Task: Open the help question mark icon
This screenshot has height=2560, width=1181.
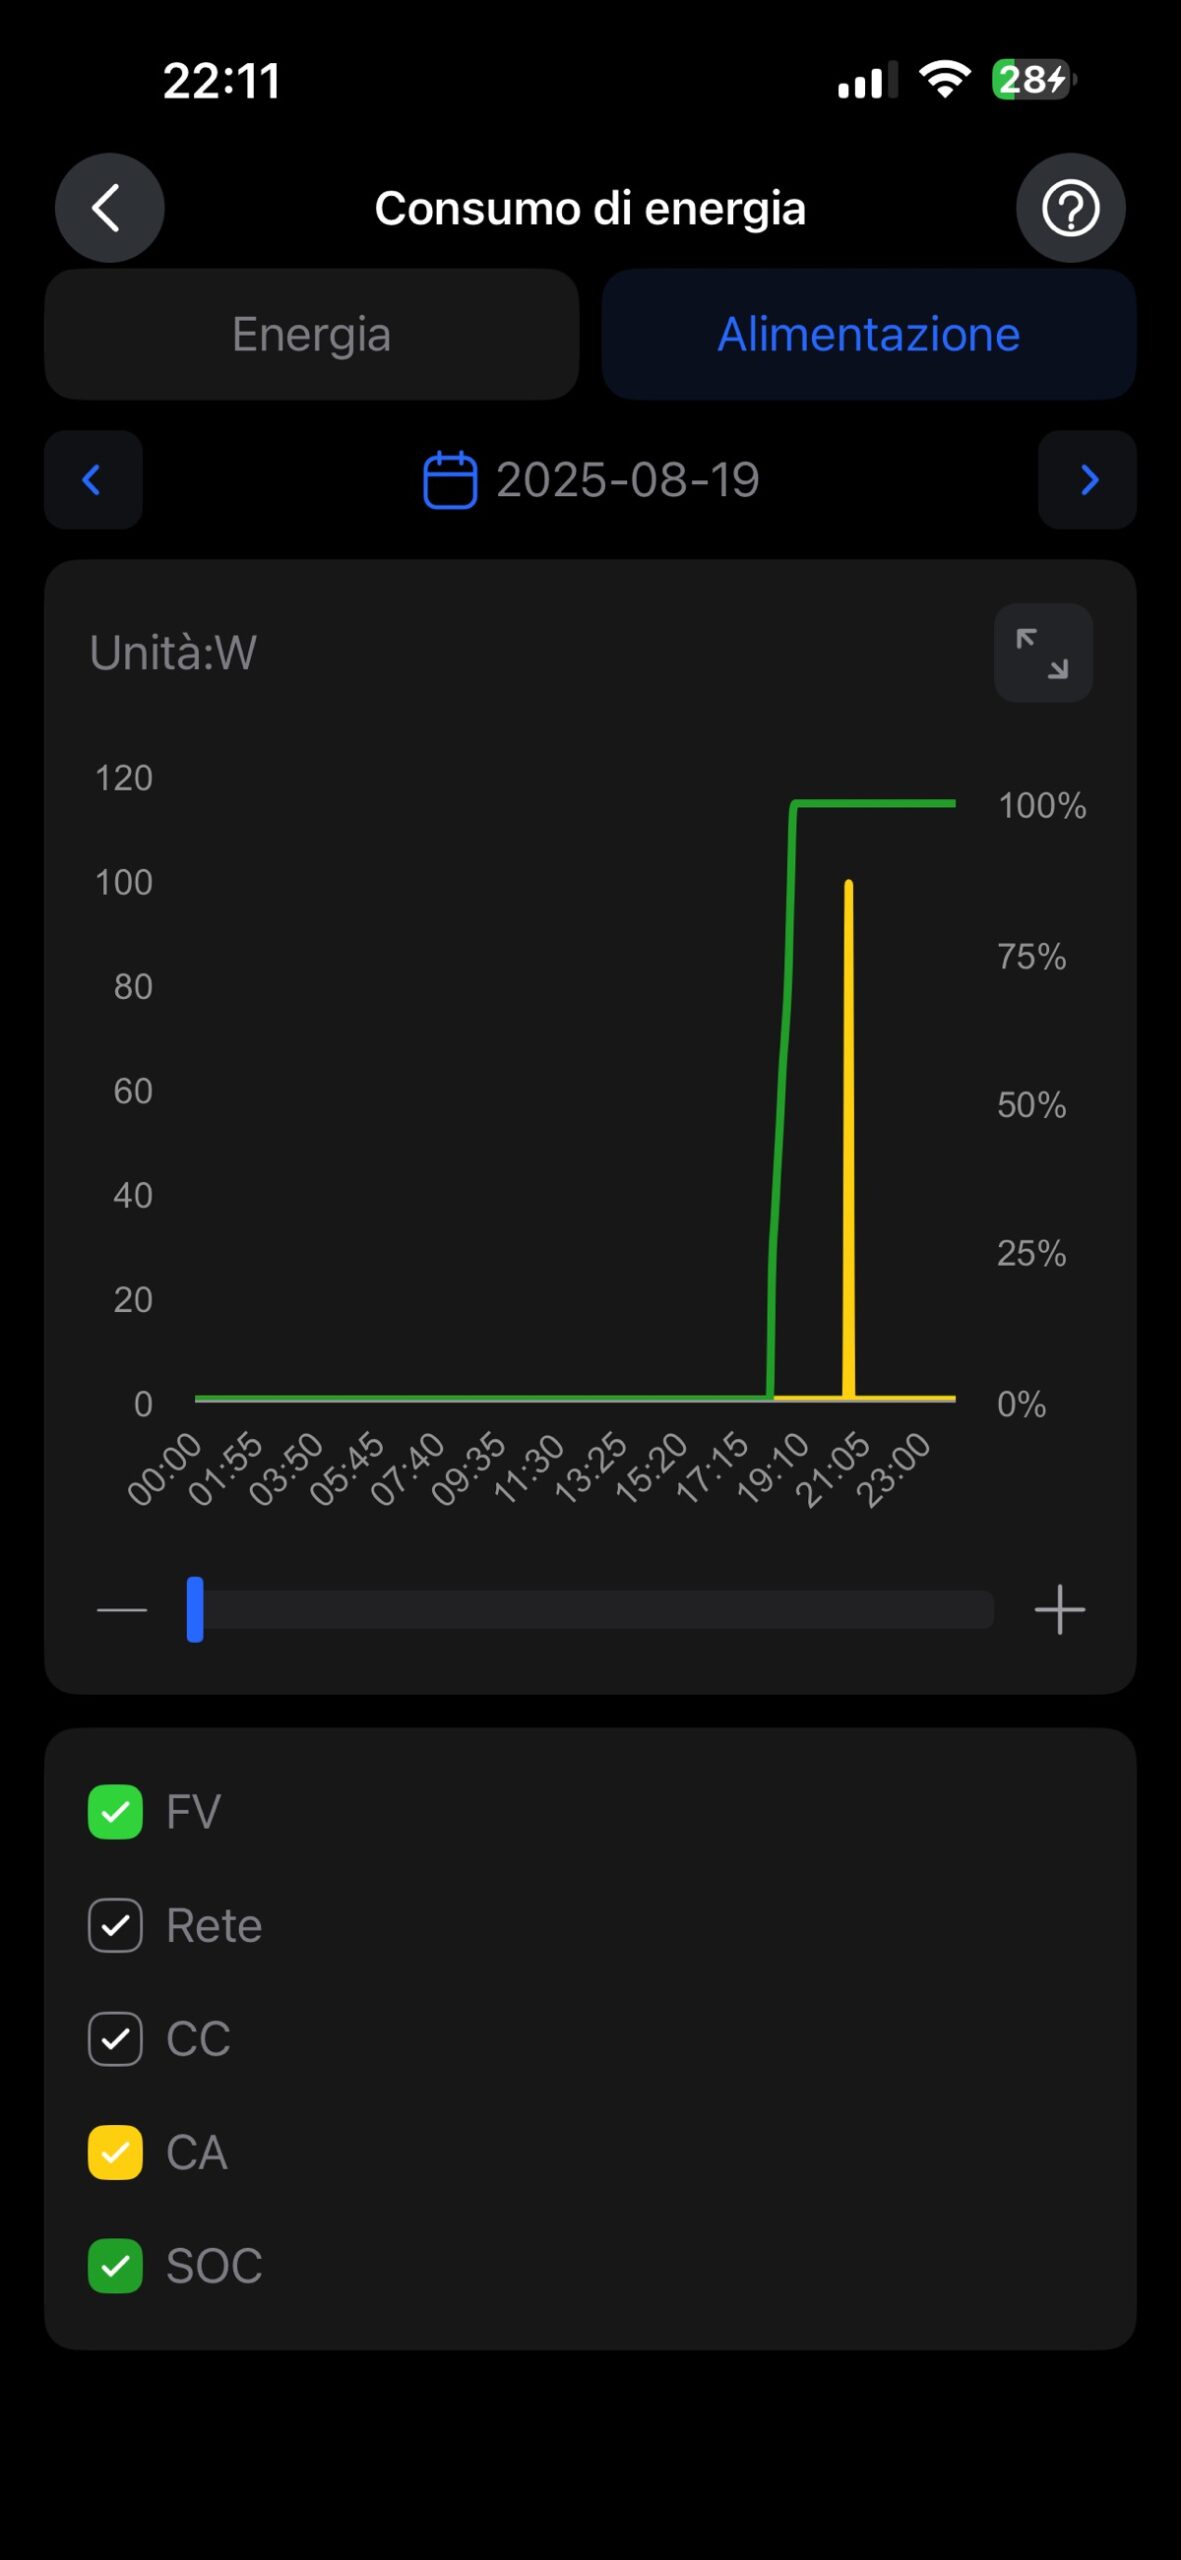Action: point(1070,208)
